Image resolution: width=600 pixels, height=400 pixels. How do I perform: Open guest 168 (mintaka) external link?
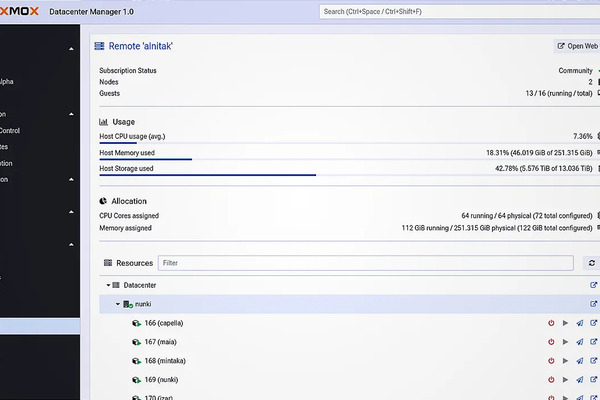point(593,361)
